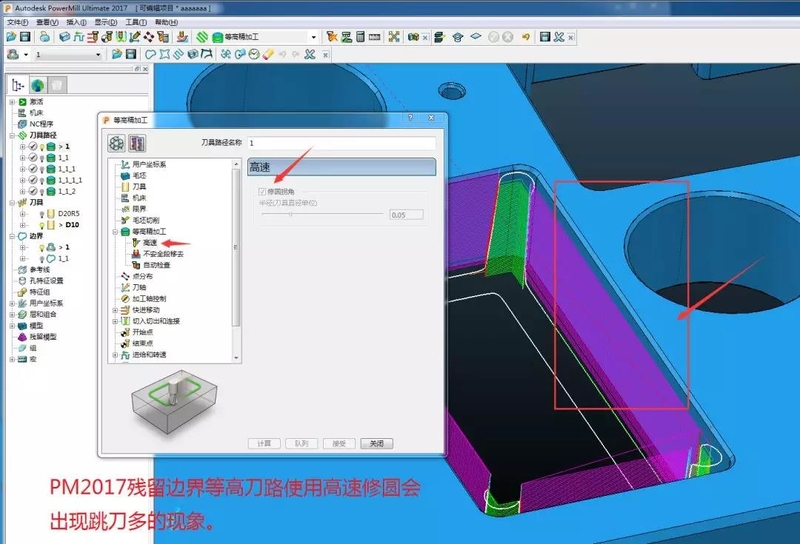Screen dimensions: 800x544
Task: Open the 查看(V) menu
Action: click(46, 21)
